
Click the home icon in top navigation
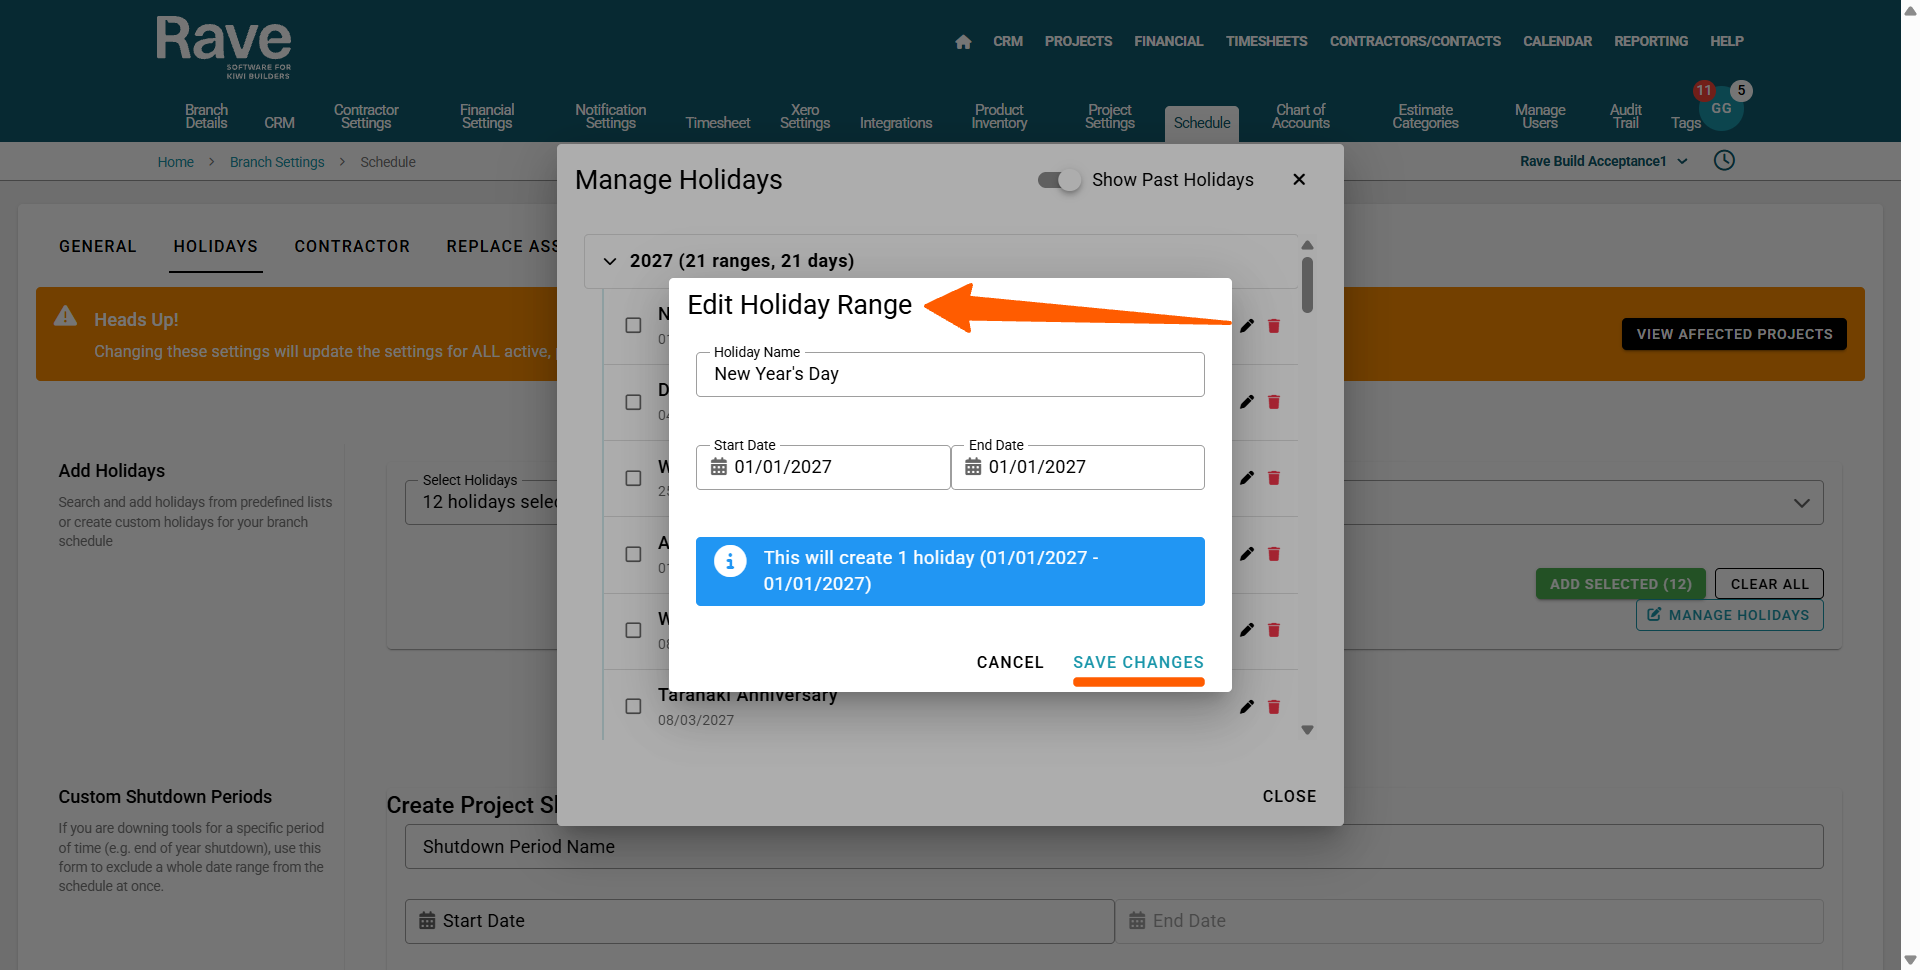coord(963,42)
